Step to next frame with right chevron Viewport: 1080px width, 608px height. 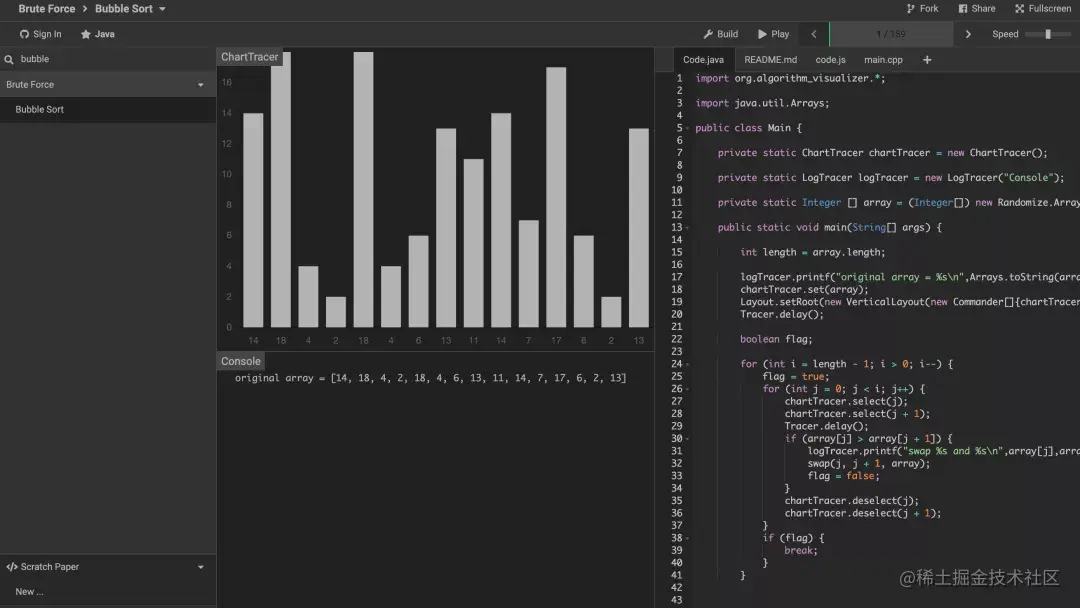[968, 34]
